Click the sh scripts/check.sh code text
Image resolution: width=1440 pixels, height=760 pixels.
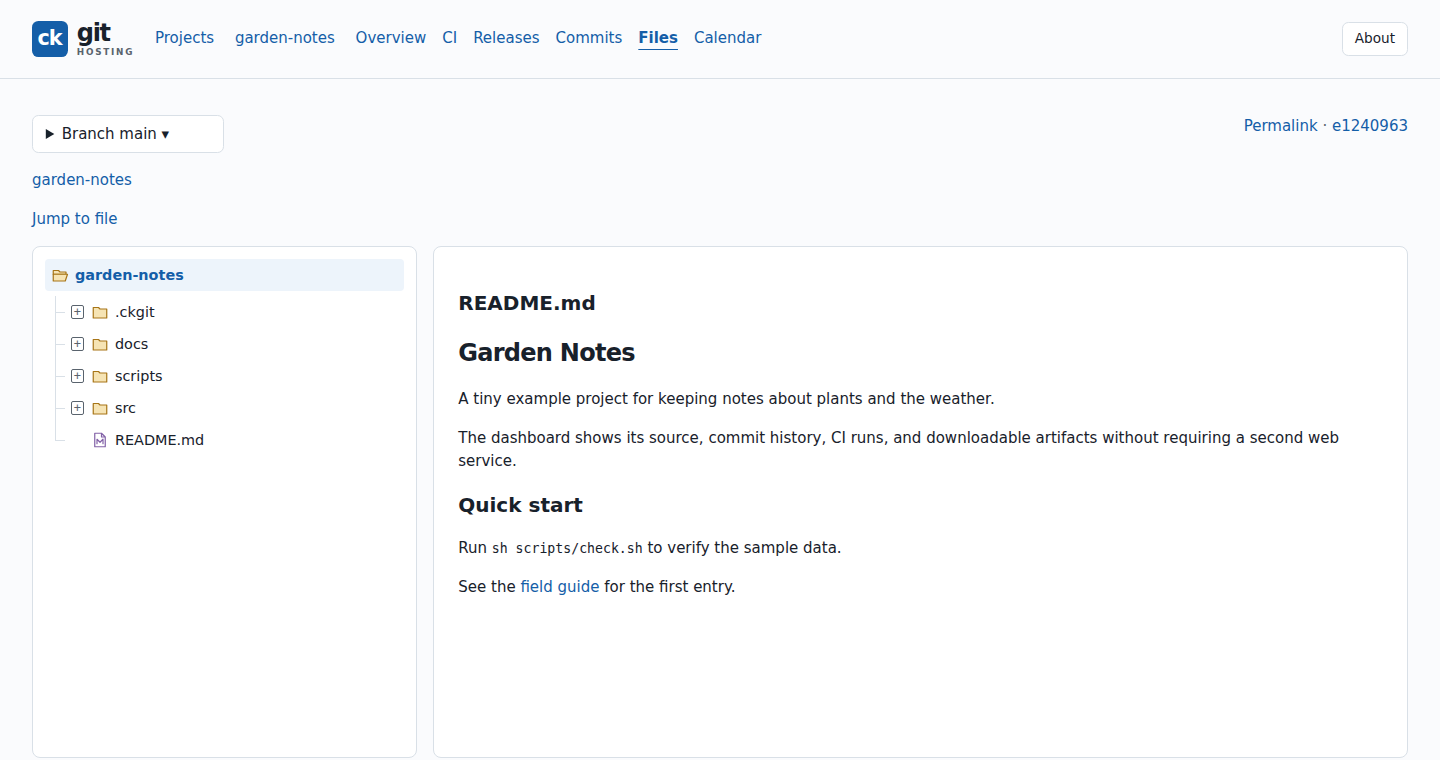pos(567,548)
